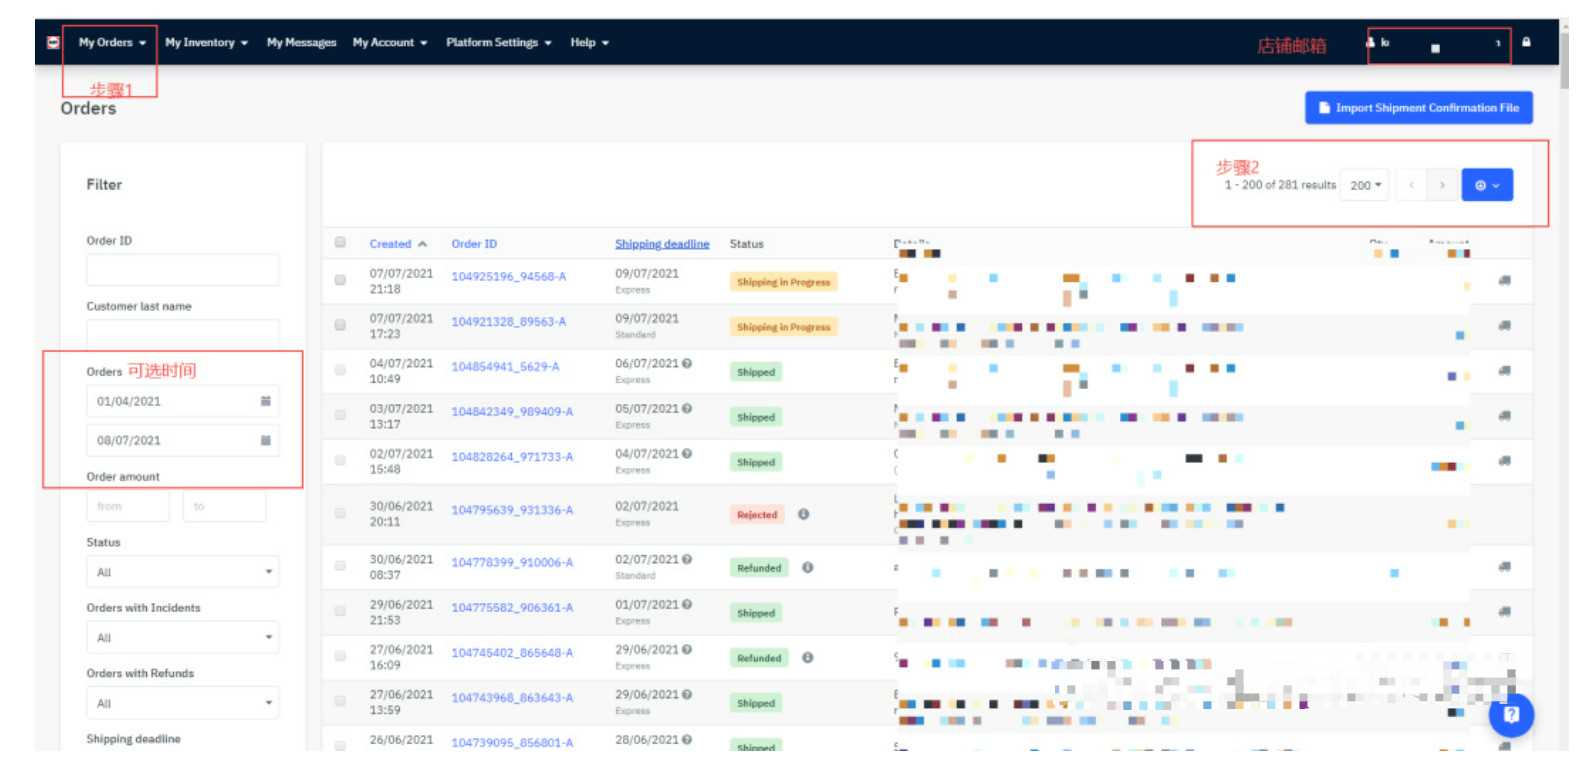Sort by the Order ID column header
Screen dimensions: 1589x772
(x=474, y=244)
